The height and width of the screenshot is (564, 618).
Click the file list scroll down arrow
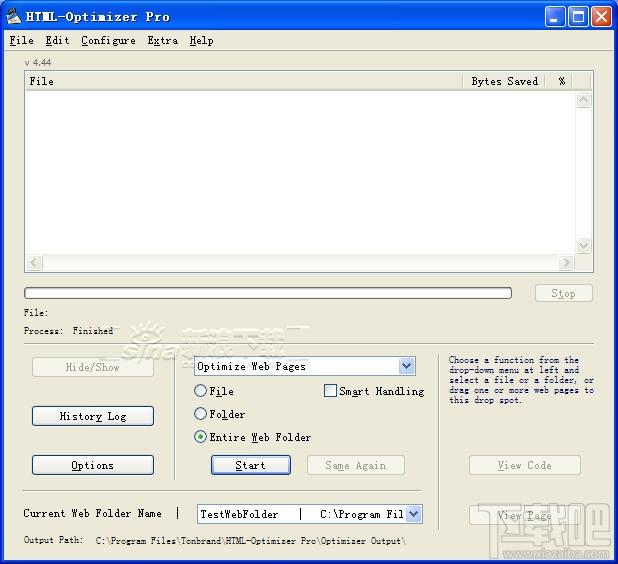click(583, 246)
